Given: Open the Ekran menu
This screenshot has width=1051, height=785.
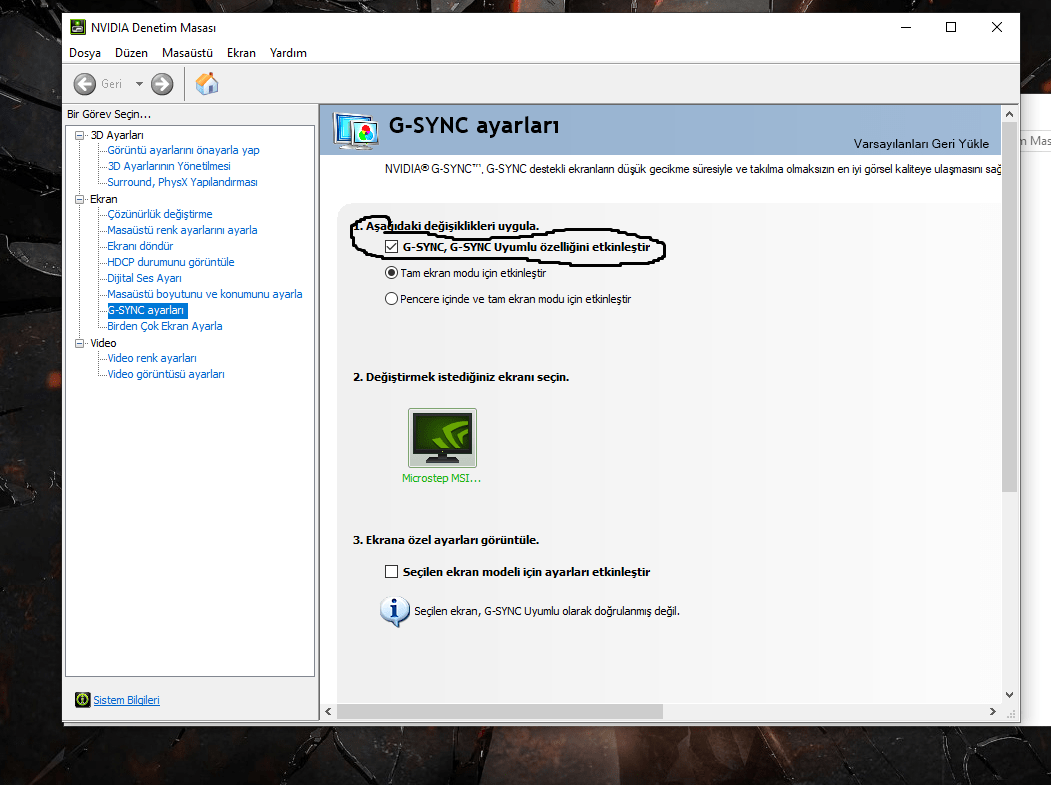Looking at the screenshot, I should (x=241, y=53).
